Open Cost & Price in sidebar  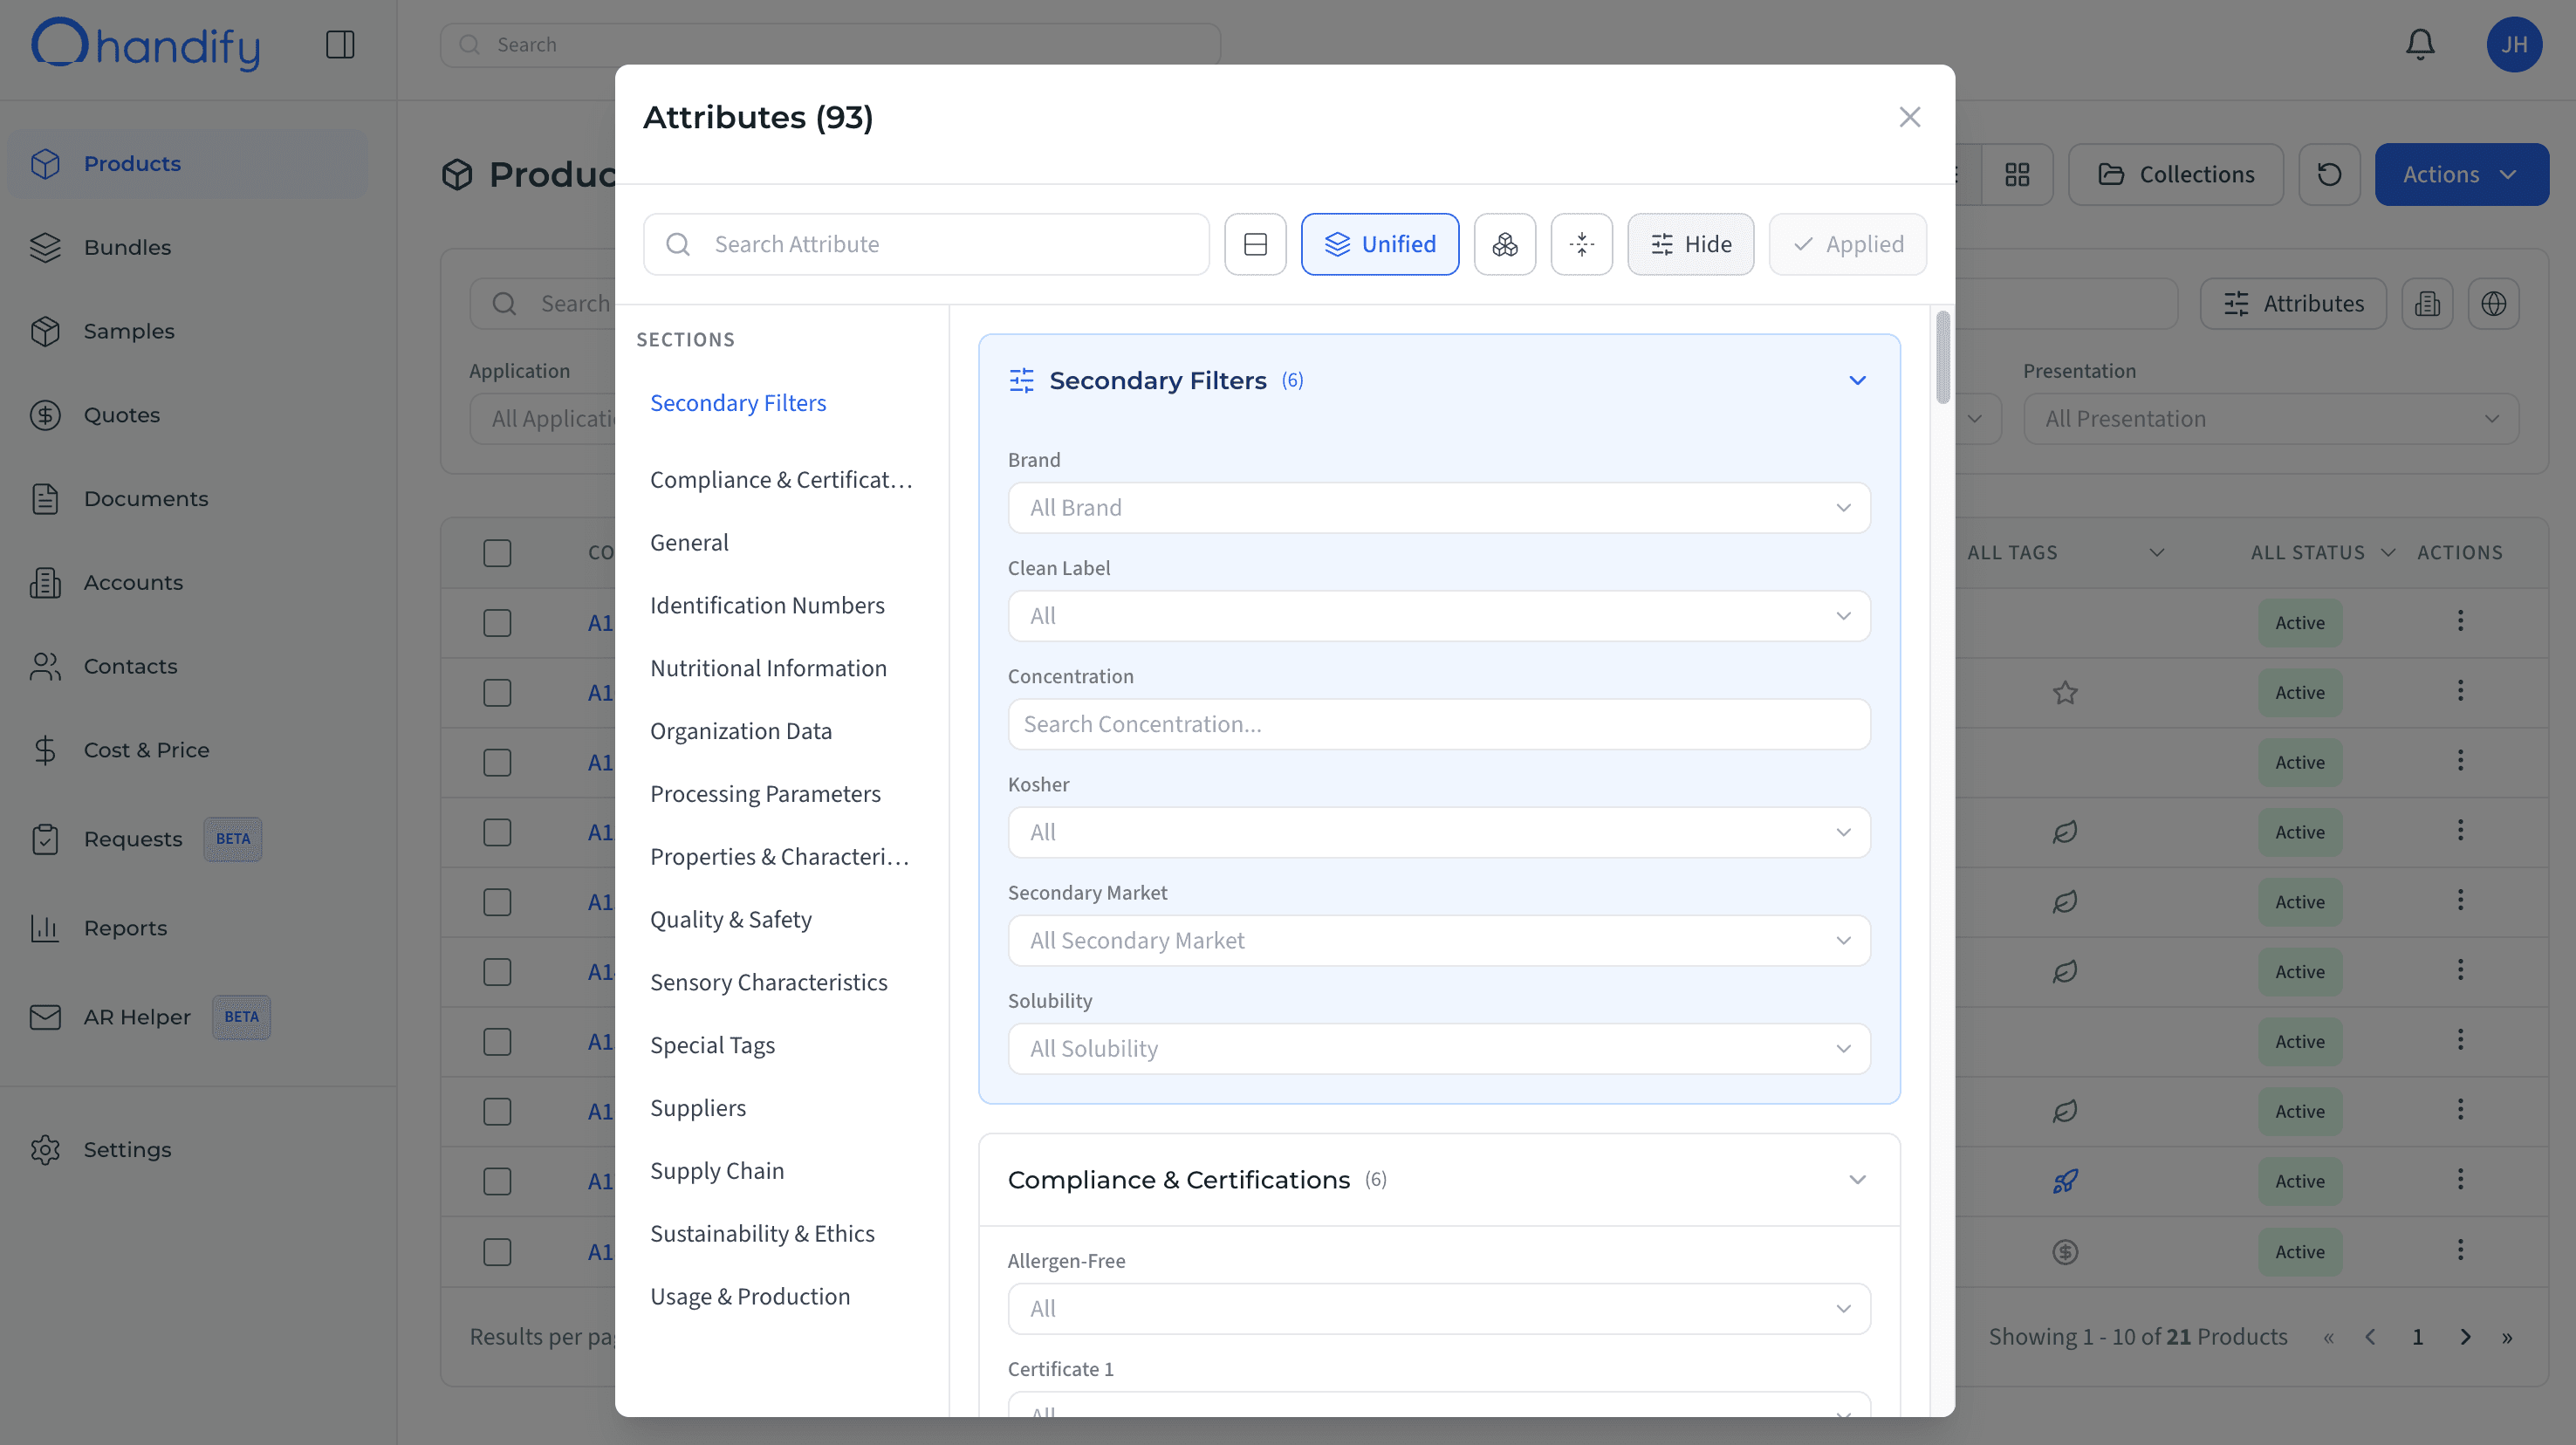187,750
